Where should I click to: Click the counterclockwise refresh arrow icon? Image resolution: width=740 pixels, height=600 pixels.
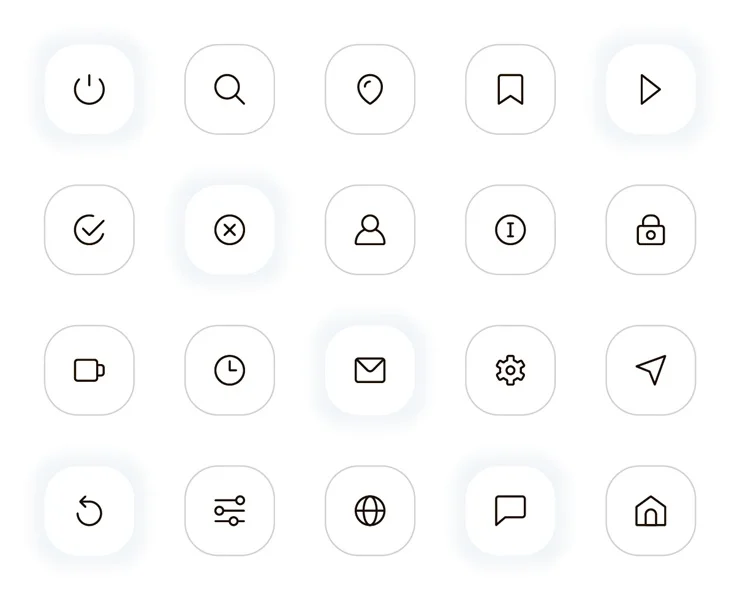click(89, 511)
